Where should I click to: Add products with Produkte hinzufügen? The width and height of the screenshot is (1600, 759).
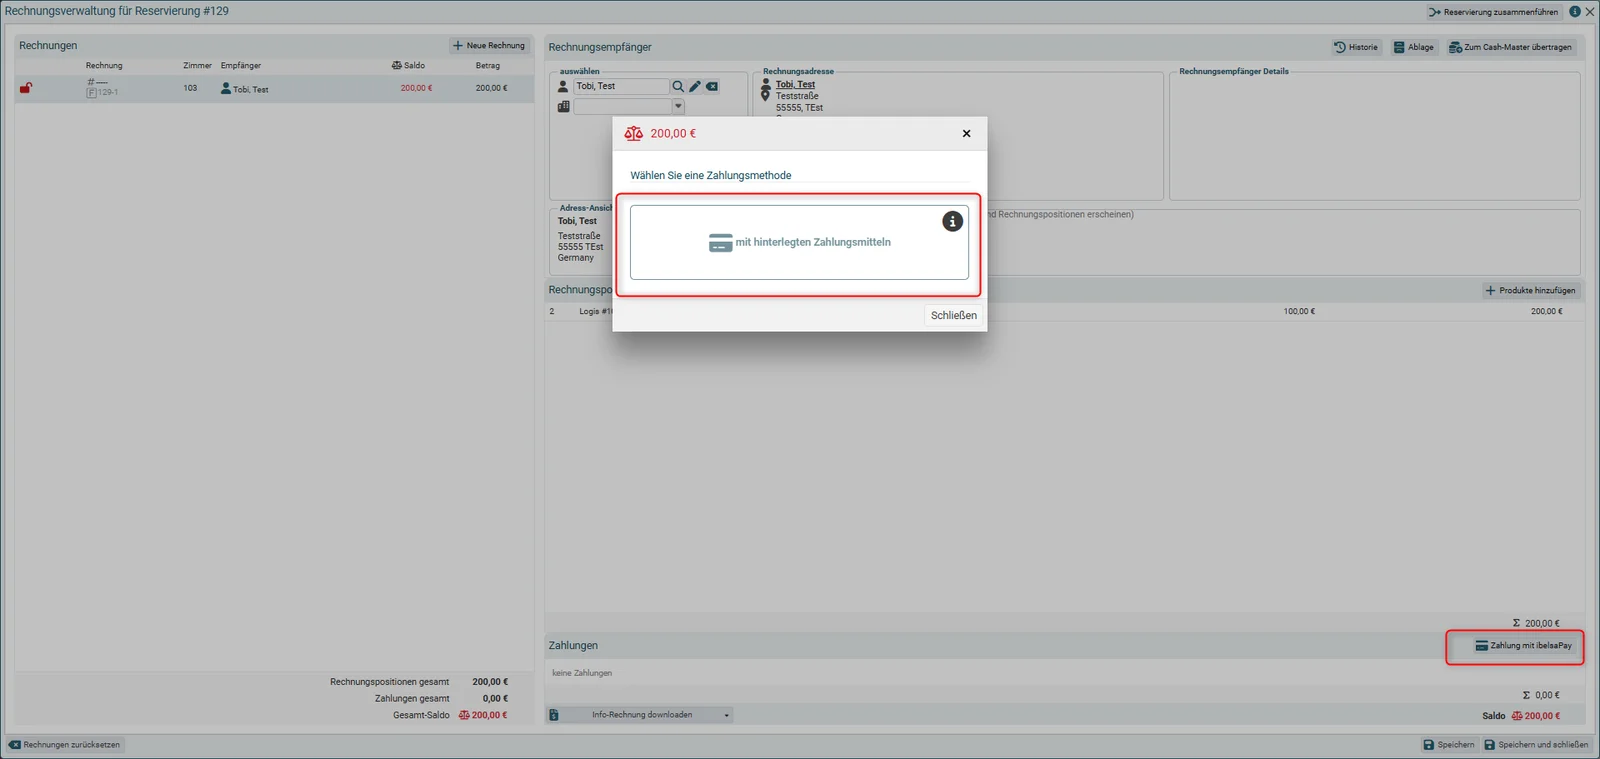pyautogui.click(x=1530, y=290)
